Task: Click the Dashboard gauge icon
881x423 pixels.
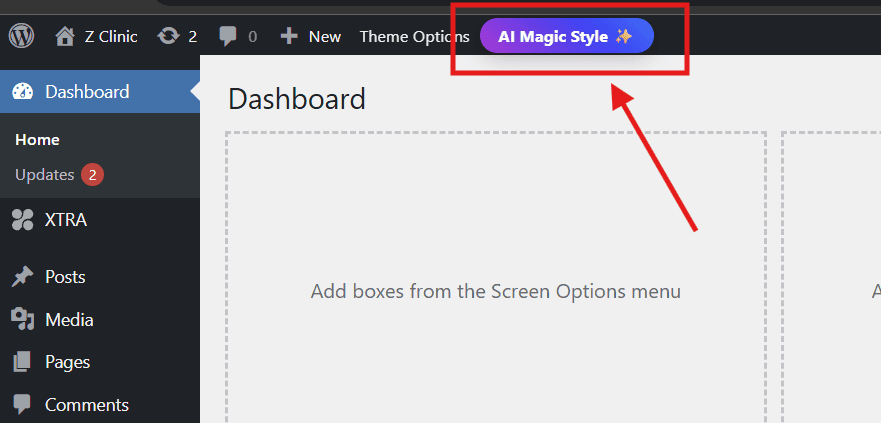Action: point(22,92)
